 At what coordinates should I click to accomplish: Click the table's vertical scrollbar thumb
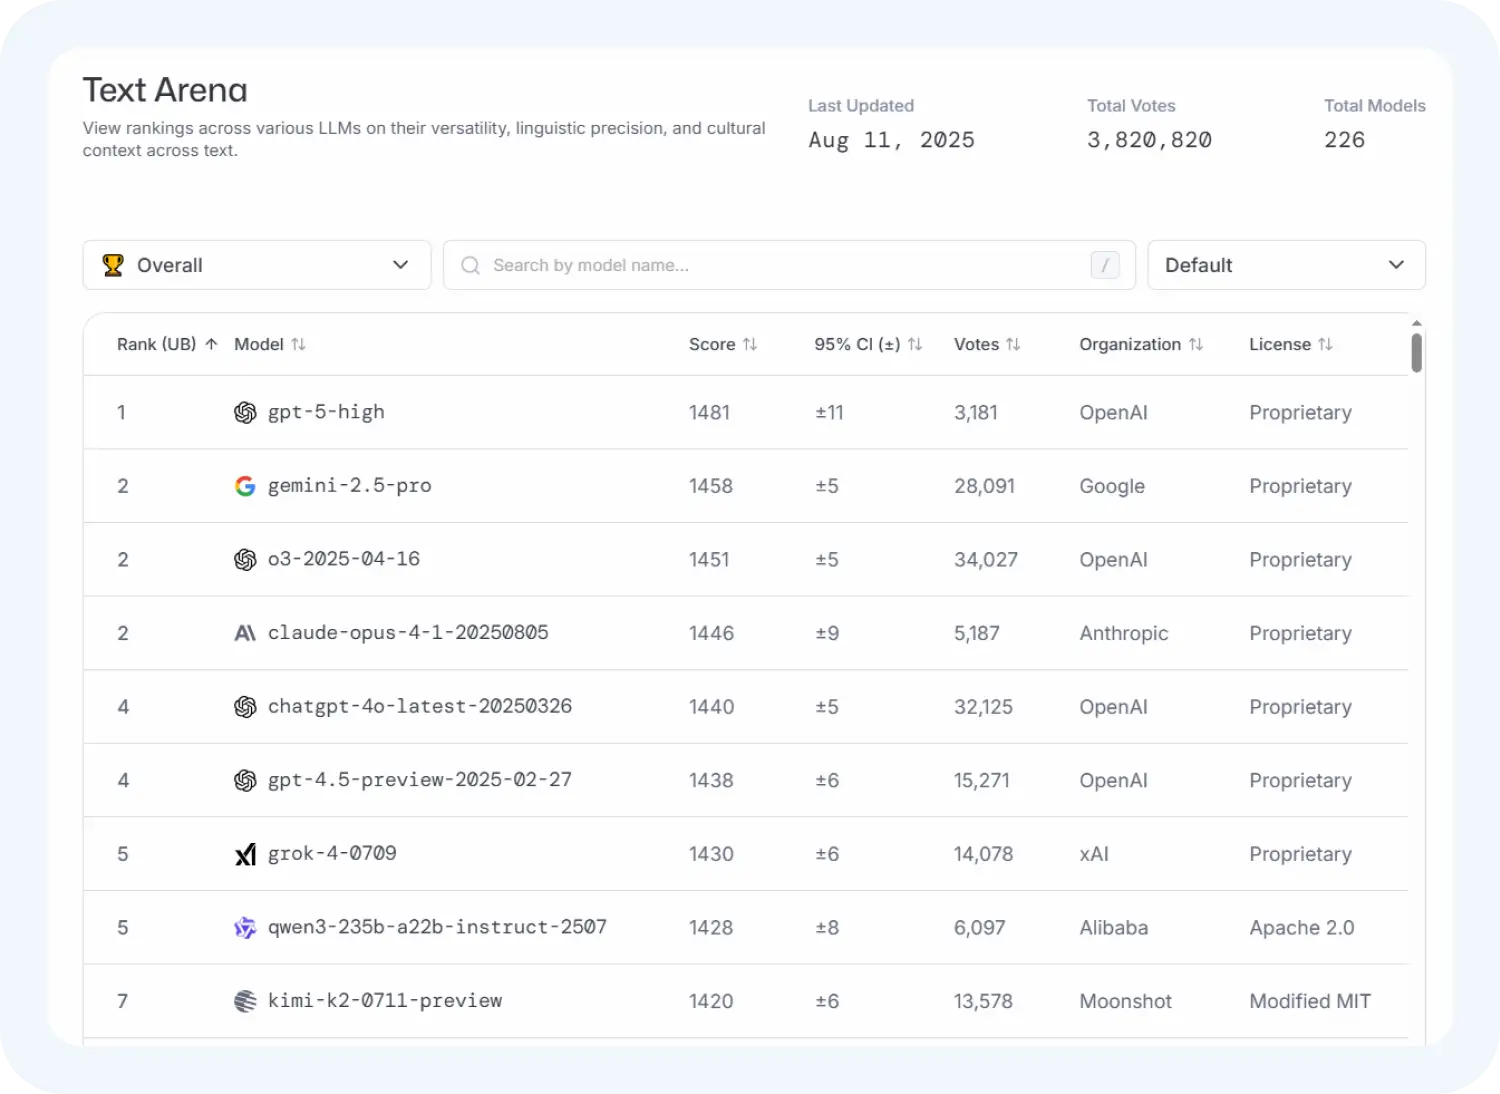click(1417, 353)
